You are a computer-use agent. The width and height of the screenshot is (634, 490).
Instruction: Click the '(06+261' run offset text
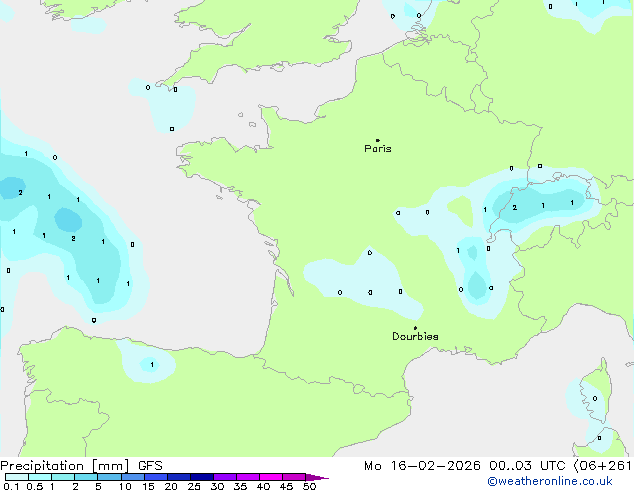click(603, 466)
